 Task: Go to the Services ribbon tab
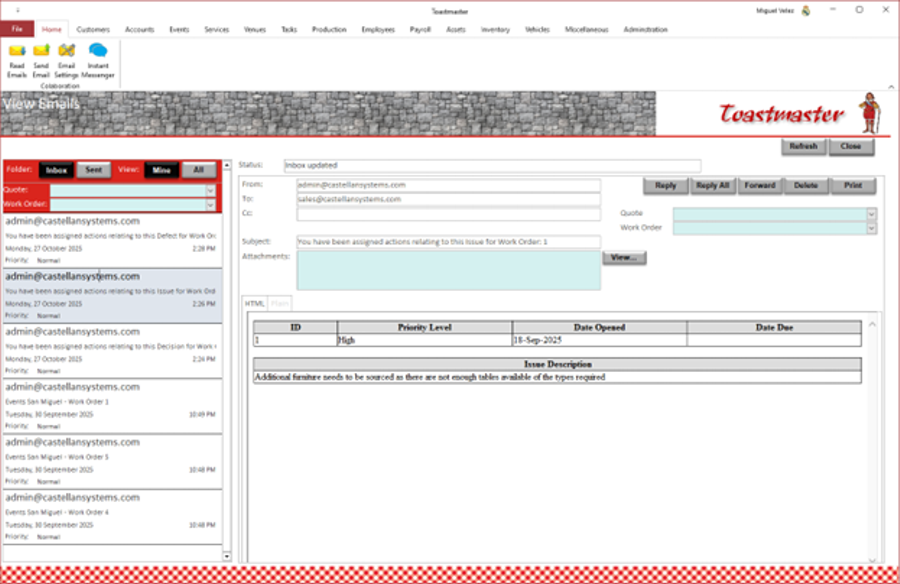tap(216, 29)
